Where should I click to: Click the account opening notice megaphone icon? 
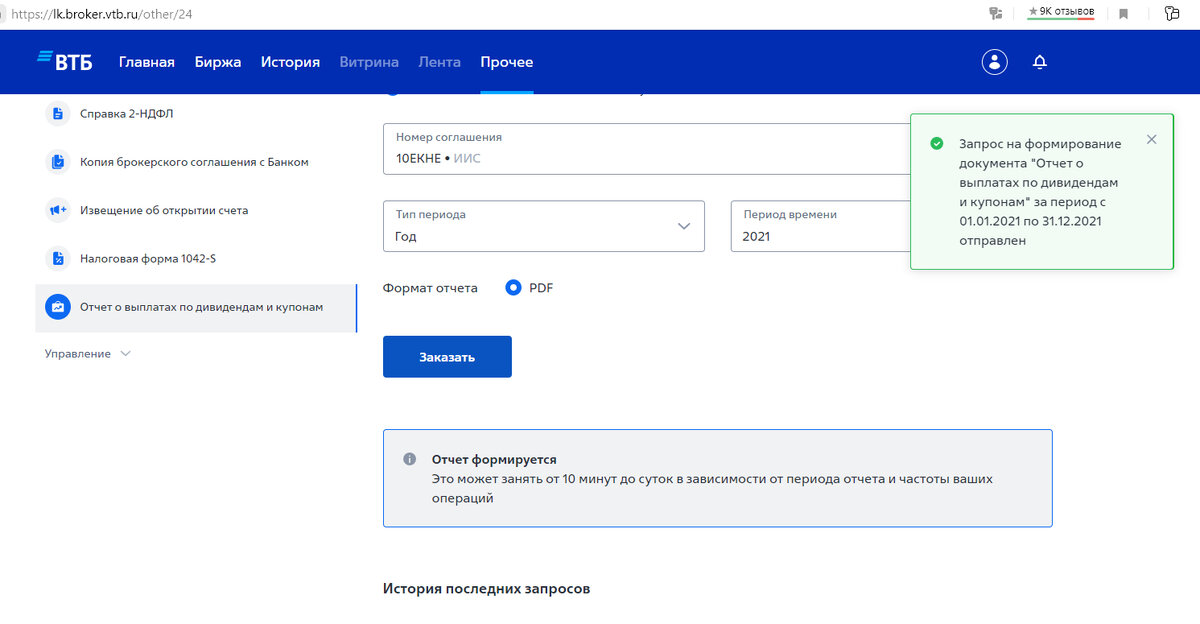(57, 210)
